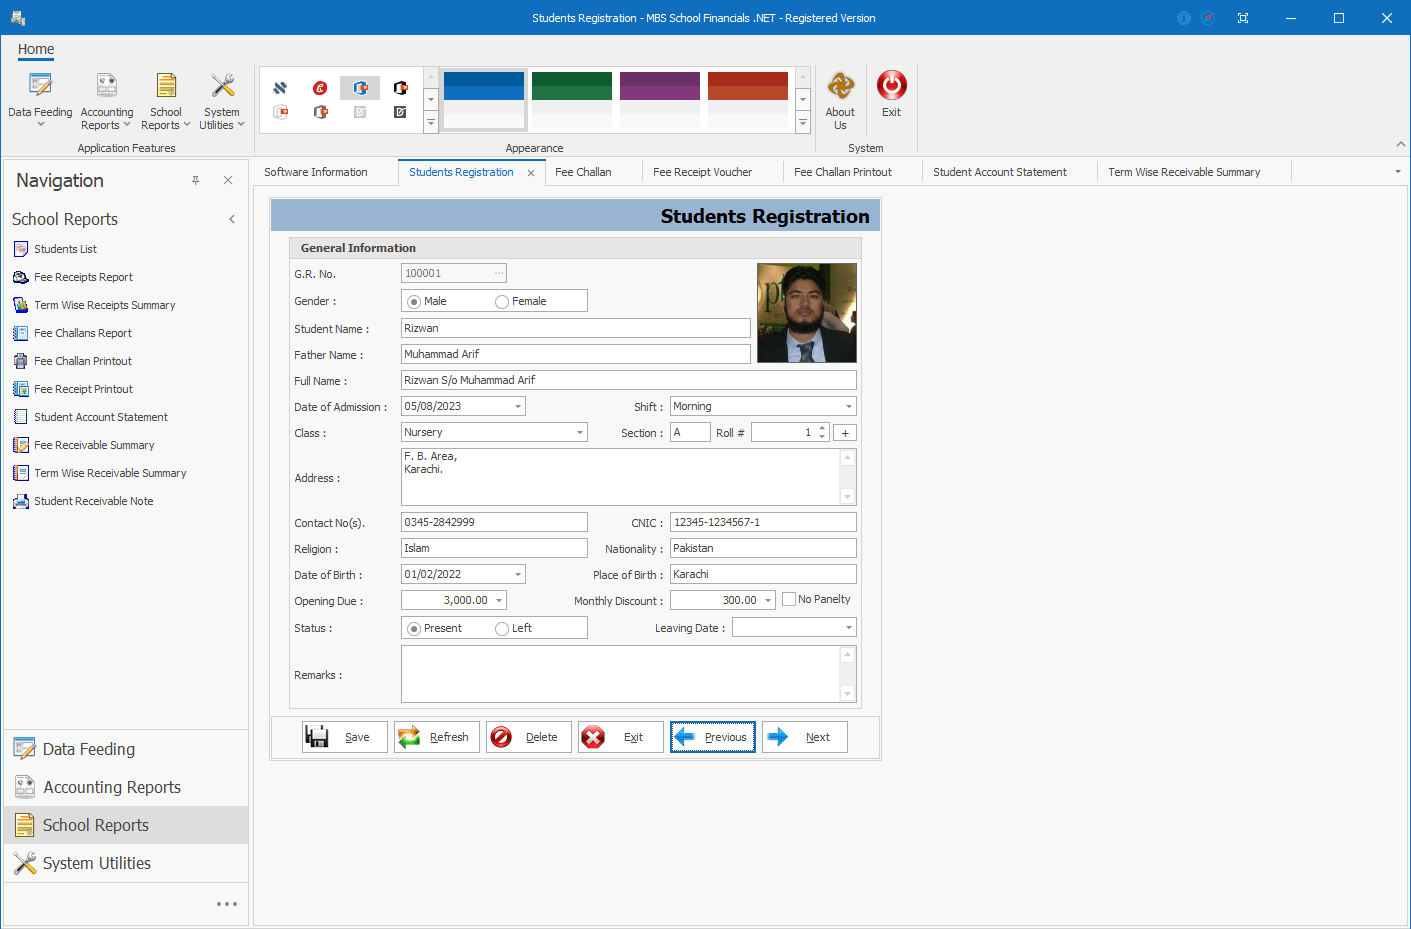
Task: Expand the Class dropdown showing Nursery
Action: coord(580,433)
